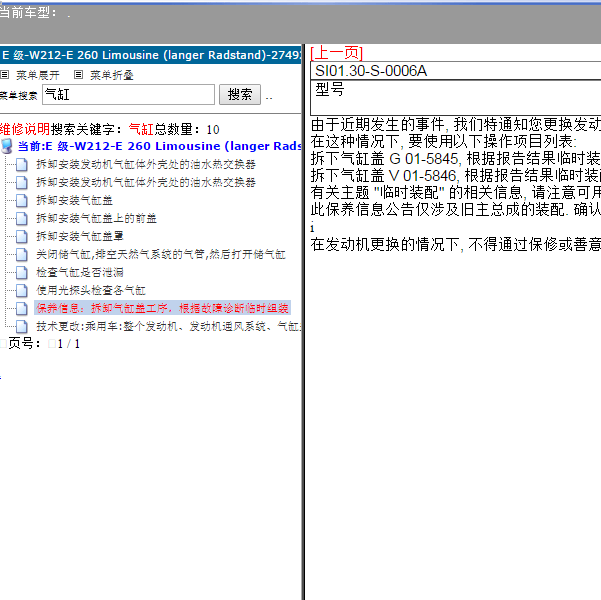The image size is (601, 600).
Task: Click line 在这种情况下, 要使用以下操作项目列表
Action: click(443, 141)
